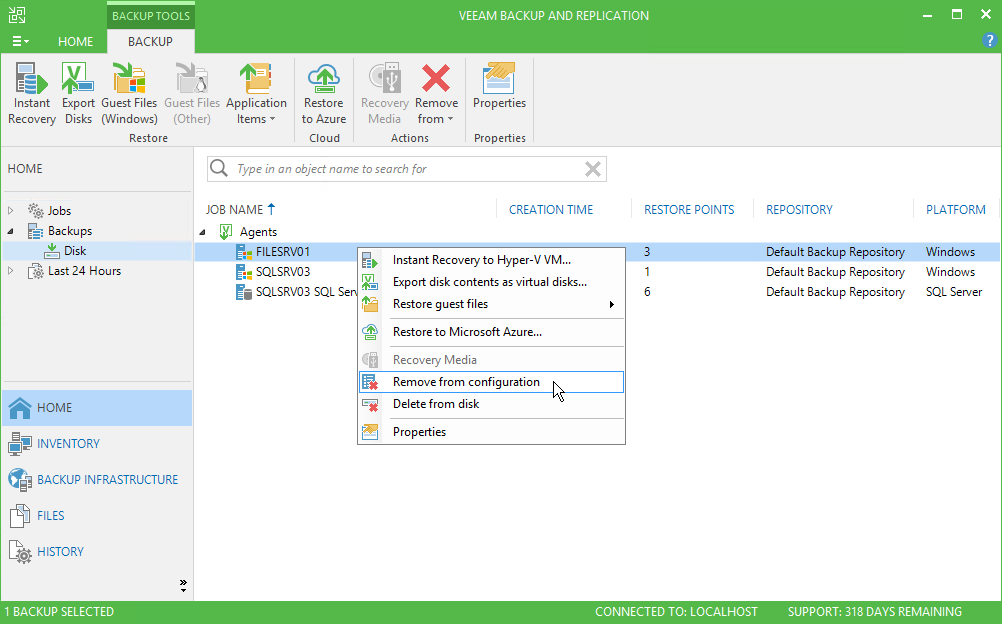Click the search box for object names
The image size is (1002, 624).
click(406, 169)
